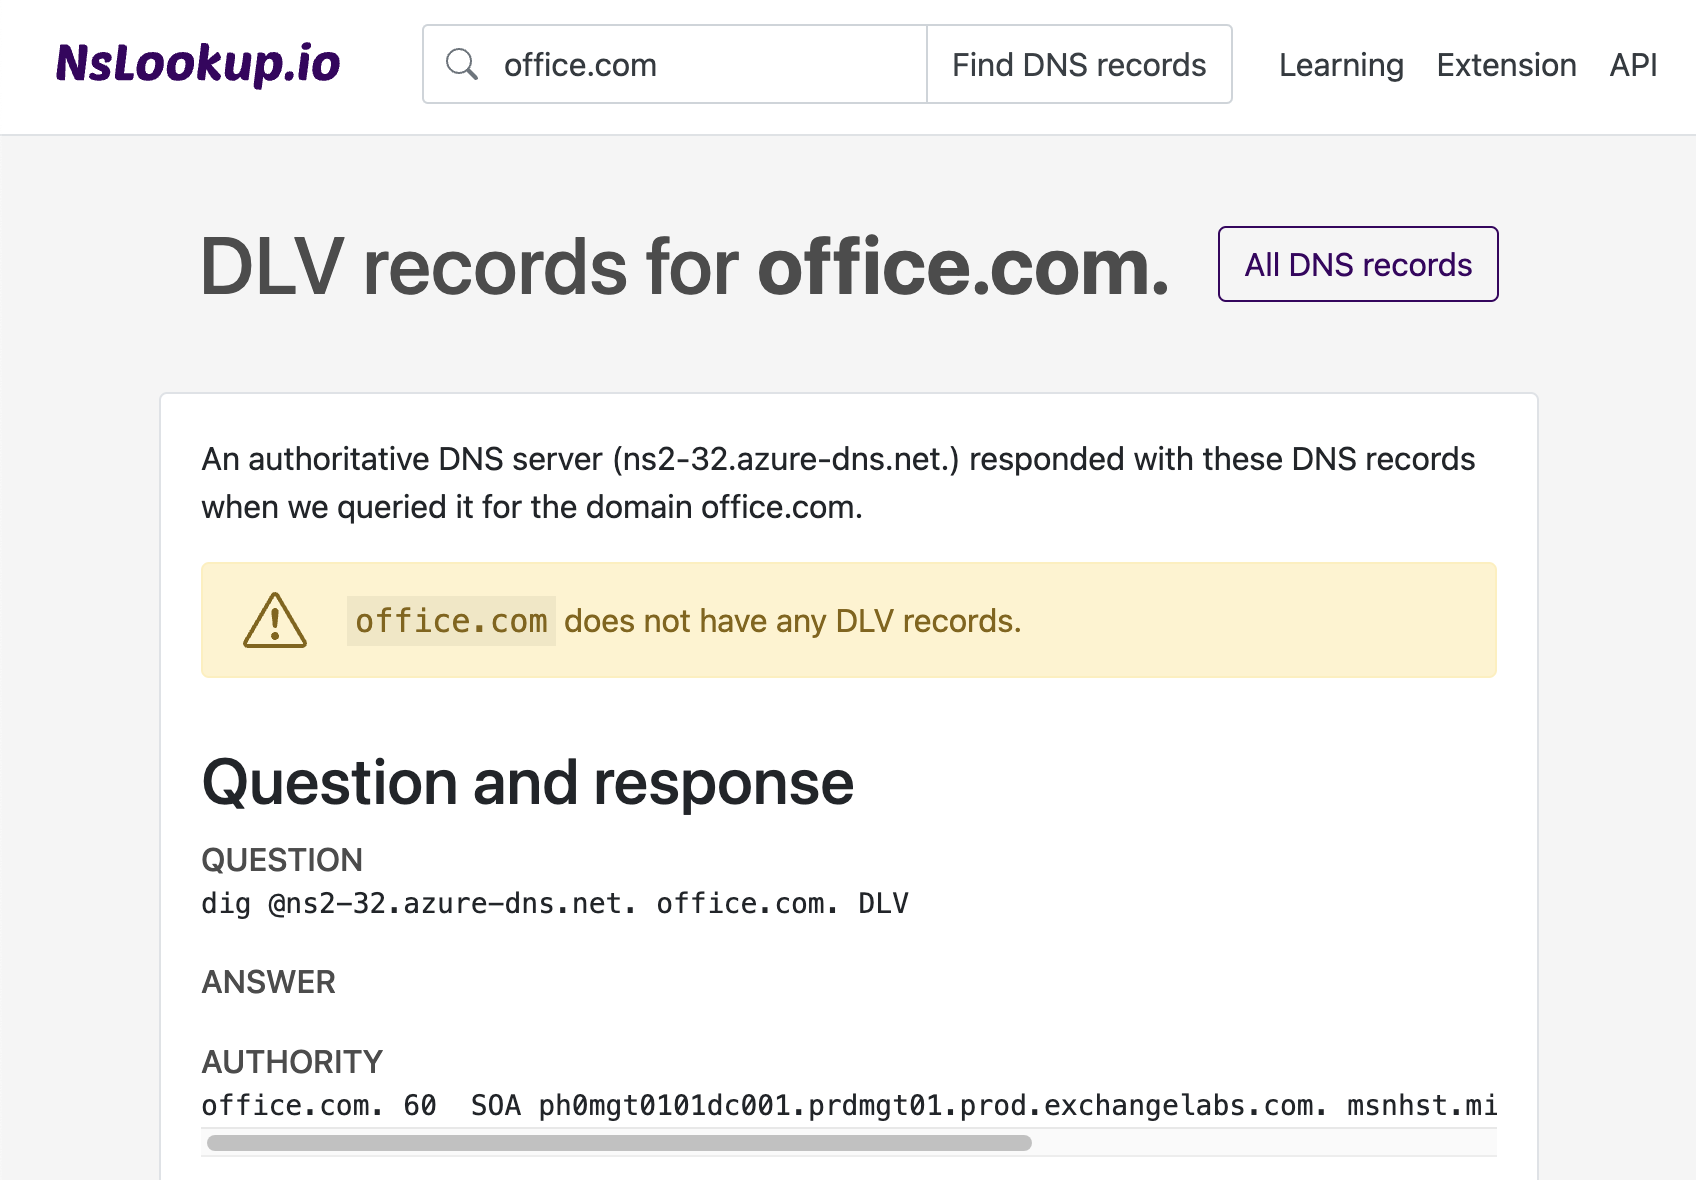Screen dimensions: 1696x1180
Task: Click the Question and response heading
Action: pos(527,783)
